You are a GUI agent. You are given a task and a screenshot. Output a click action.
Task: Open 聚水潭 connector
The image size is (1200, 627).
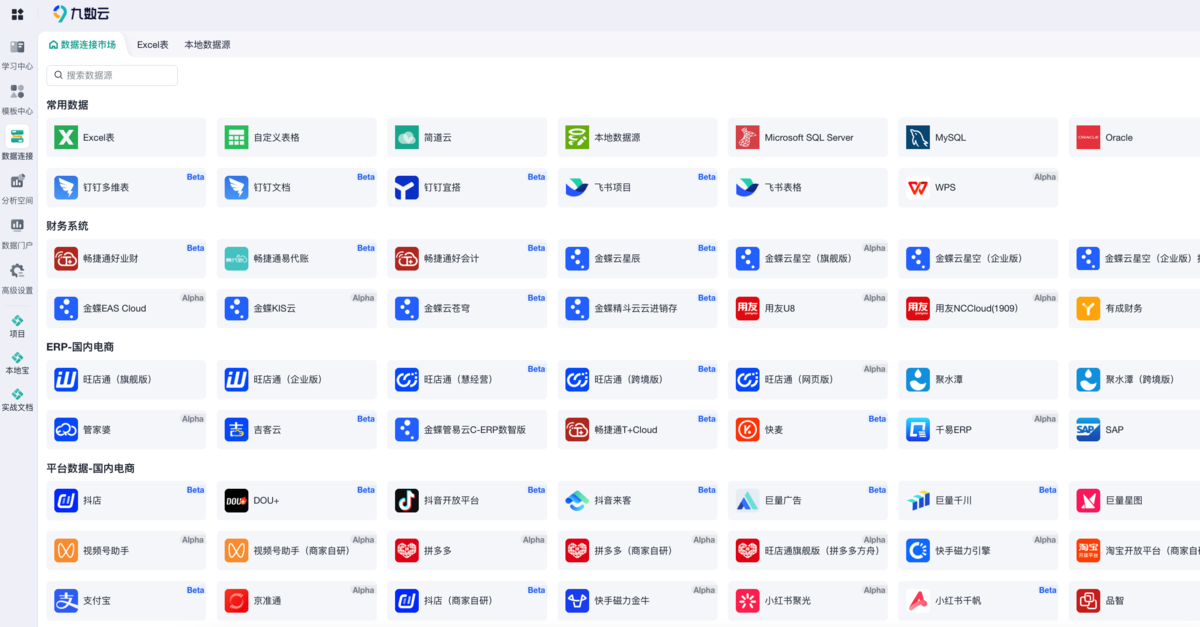pyautogui.click(x=978, y=380)
